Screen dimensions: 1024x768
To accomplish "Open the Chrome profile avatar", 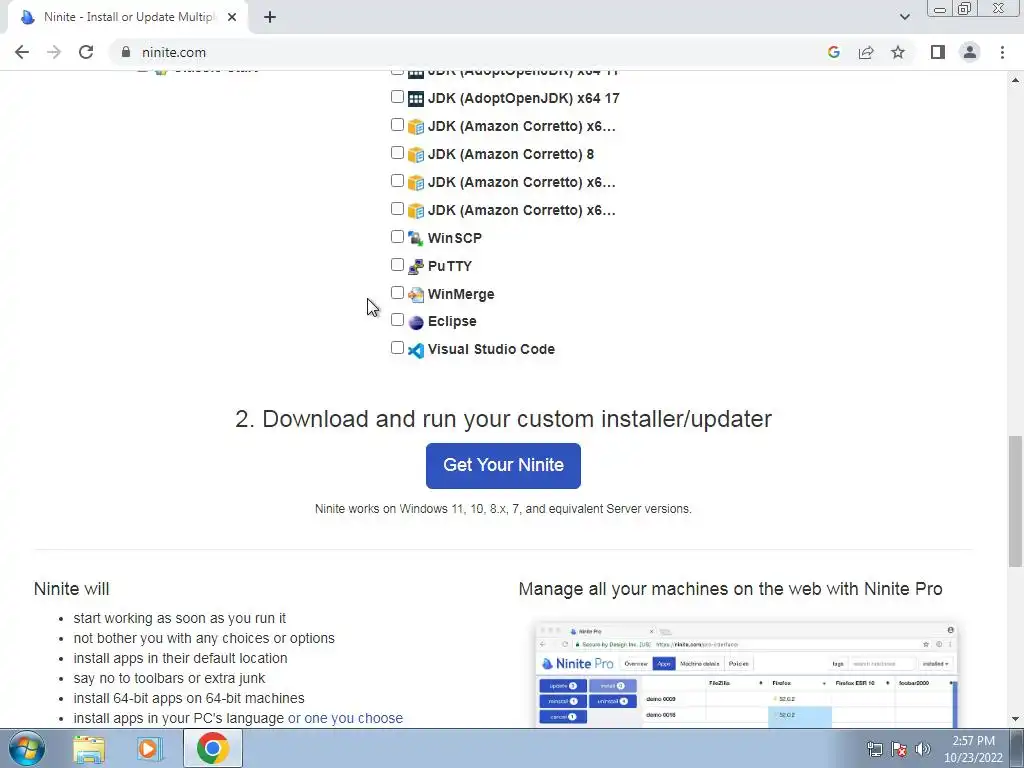I will 970,52.
